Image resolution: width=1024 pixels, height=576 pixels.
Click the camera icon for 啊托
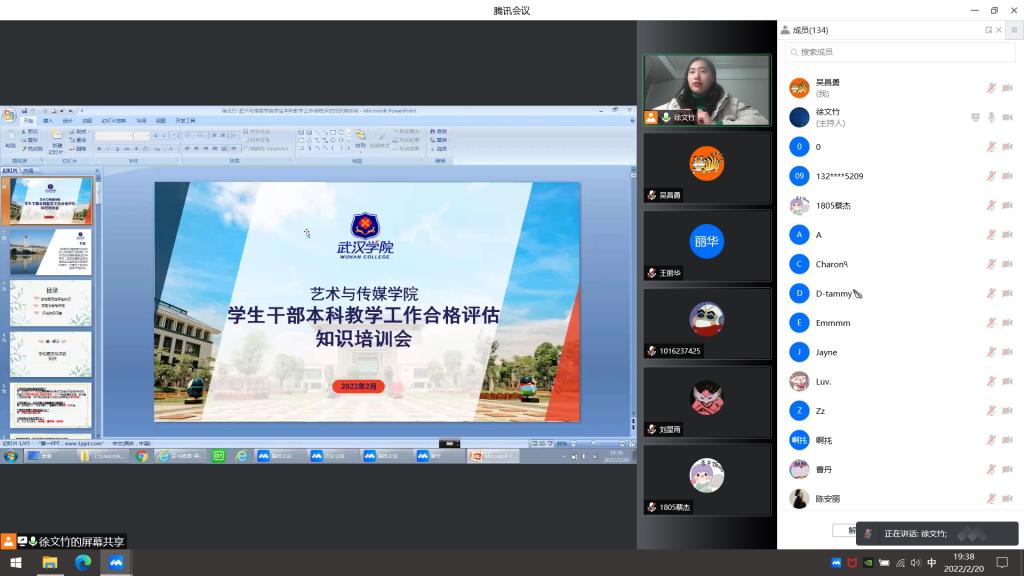click(x=1008, y=440)
